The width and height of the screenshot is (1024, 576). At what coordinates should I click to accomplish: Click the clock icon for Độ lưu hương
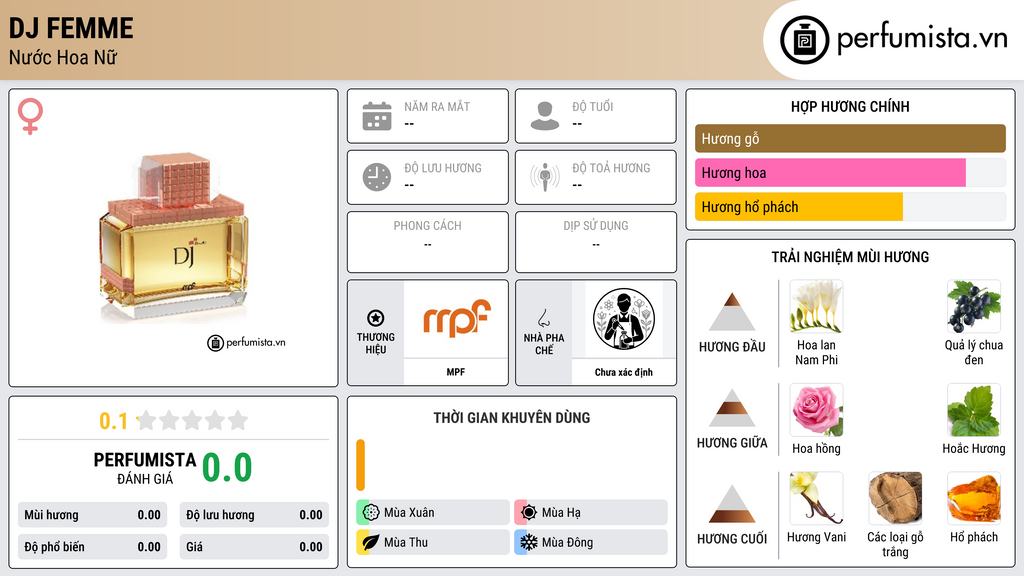[377, 177]
